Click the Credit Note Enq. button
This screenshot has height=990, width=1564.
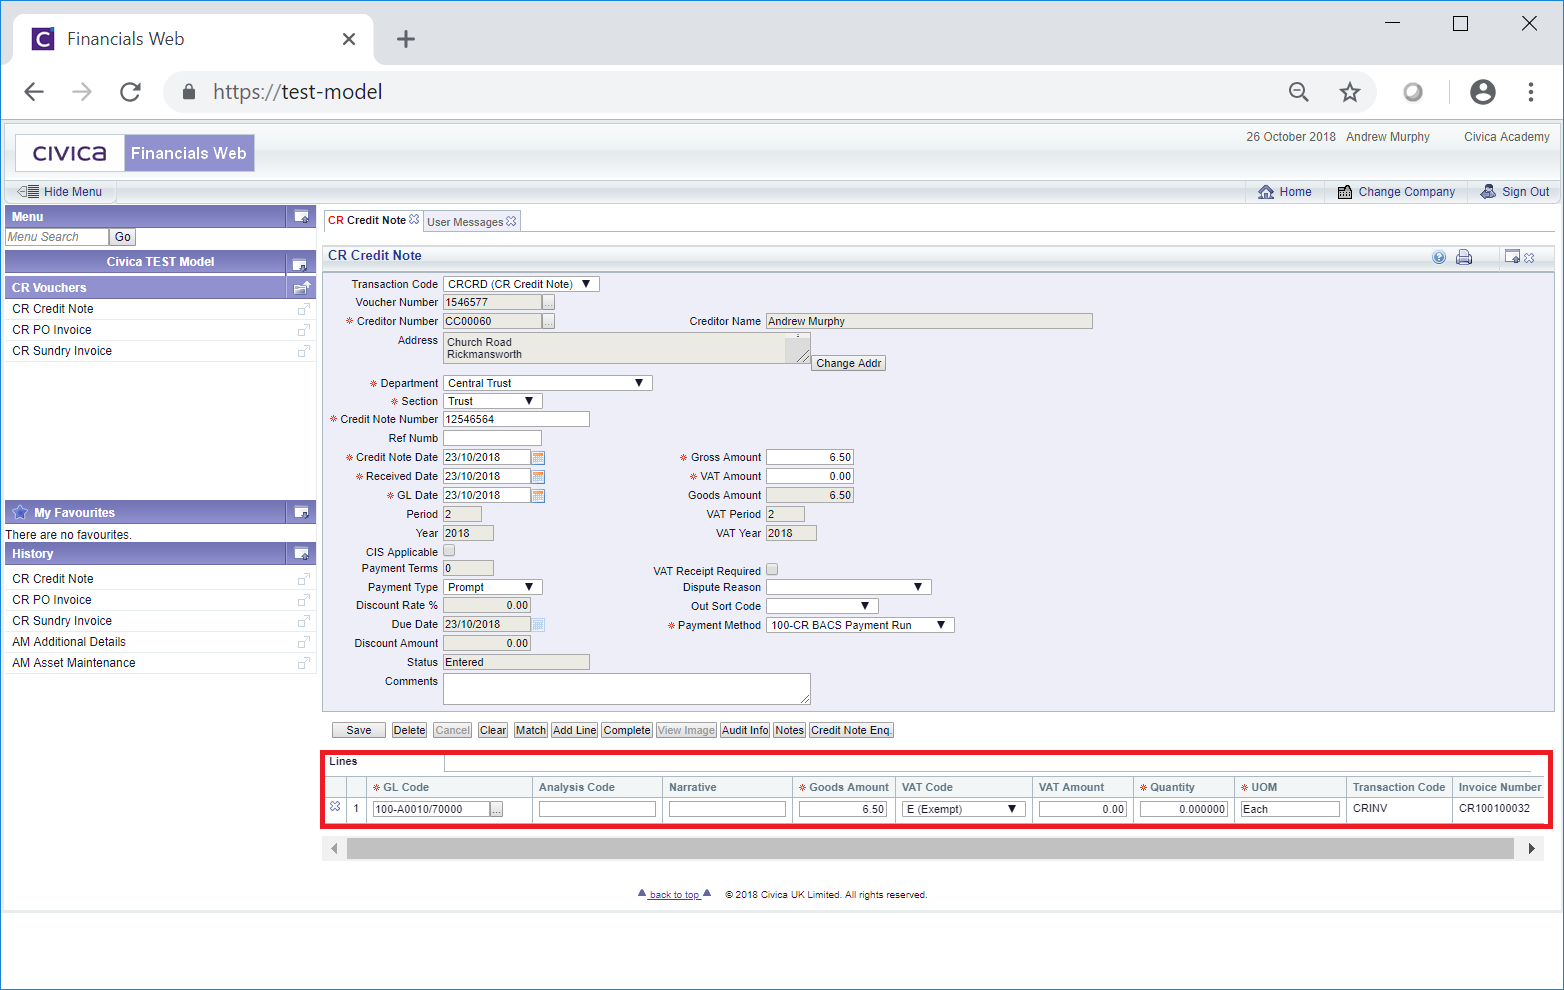[851, 730]
